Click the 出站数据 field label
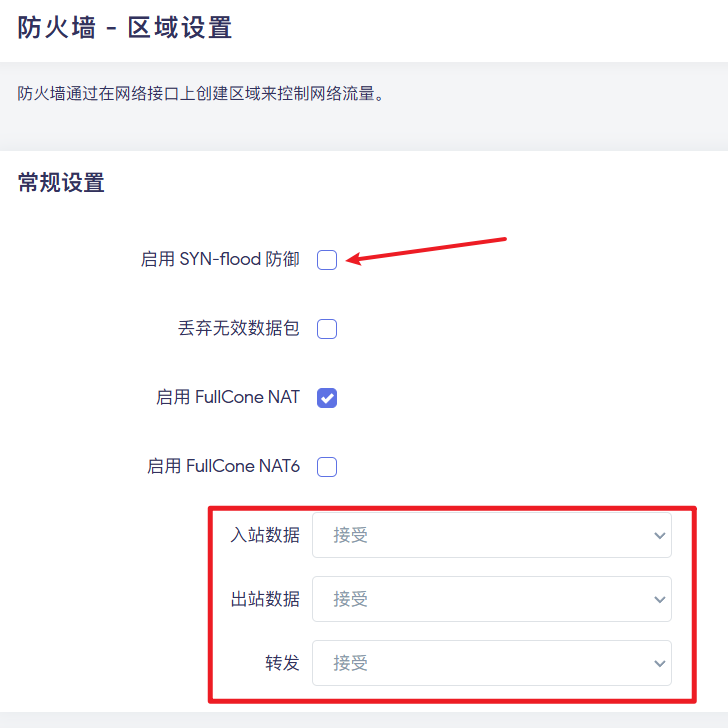The image size is (728, 728). pyautogui.click(x=265, y=599)
